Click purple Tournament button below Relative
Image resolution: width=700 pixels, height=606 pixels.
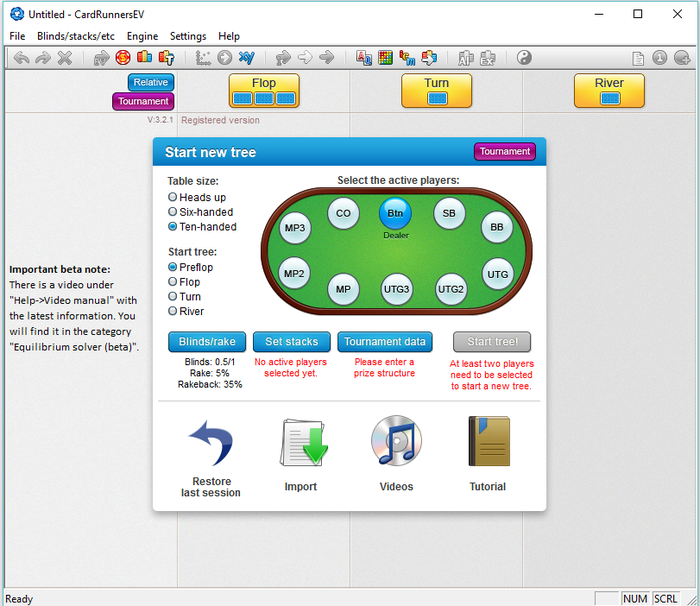pos(143,101)
